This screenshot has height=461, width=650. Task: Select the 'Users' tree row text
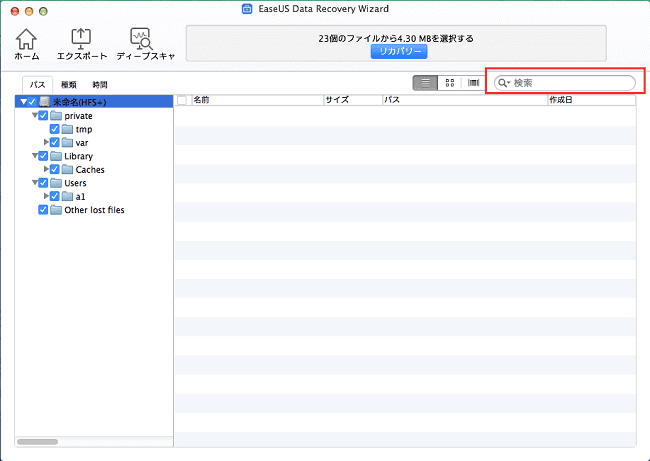tap(75, 183)
